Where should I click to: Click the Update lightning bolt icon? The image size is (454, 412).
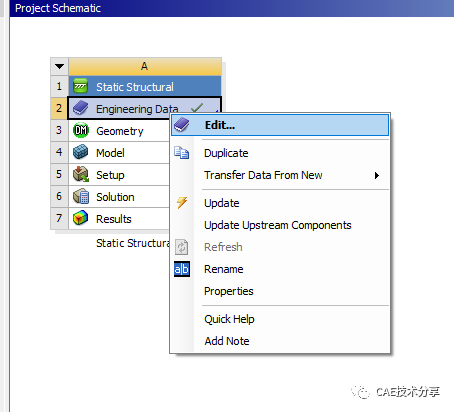(x=182, y=203)
